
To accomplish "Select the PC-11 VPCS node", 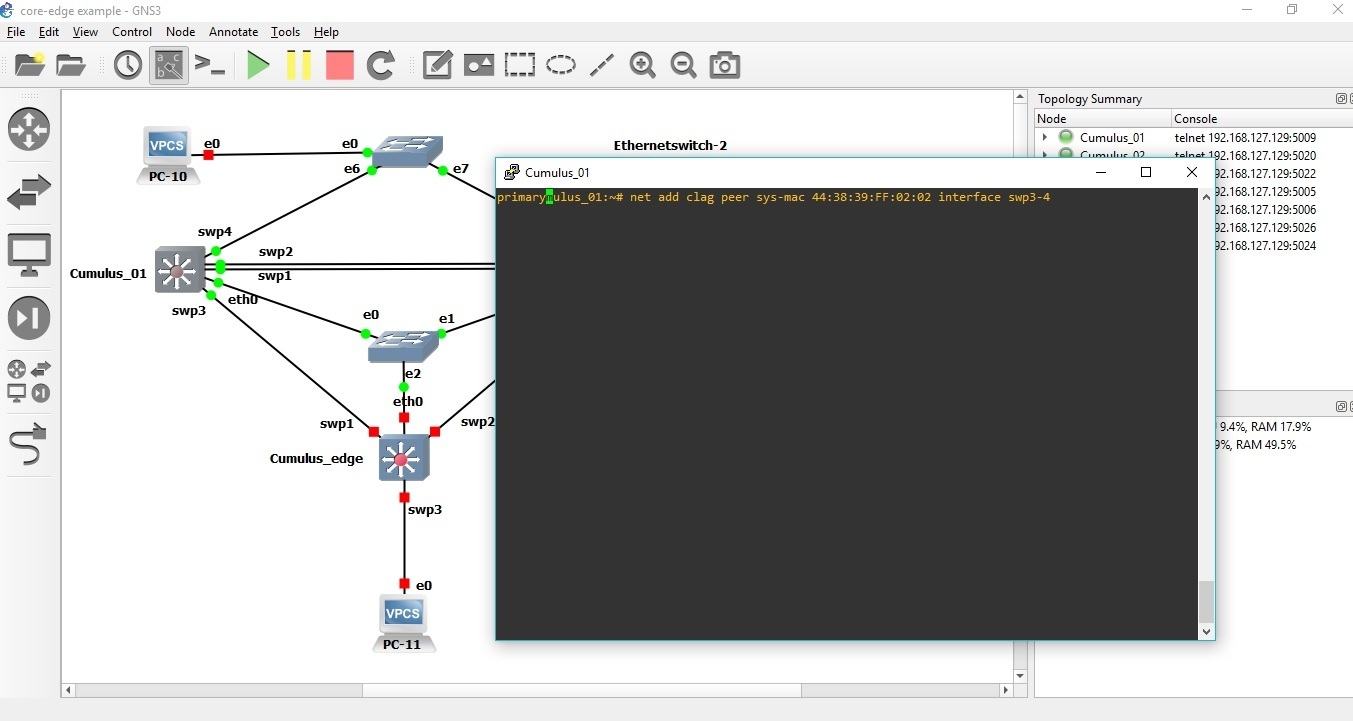I will tap(403, 622).
